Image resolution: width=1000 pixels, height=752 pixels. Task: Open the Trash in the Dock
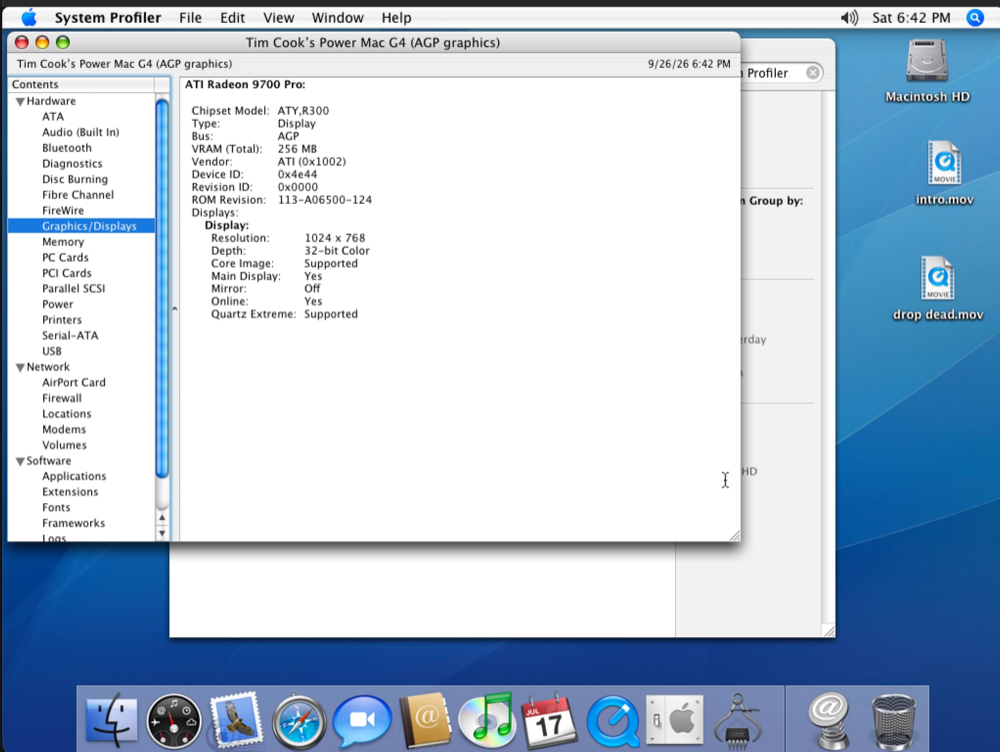click(x=893, y=721)
